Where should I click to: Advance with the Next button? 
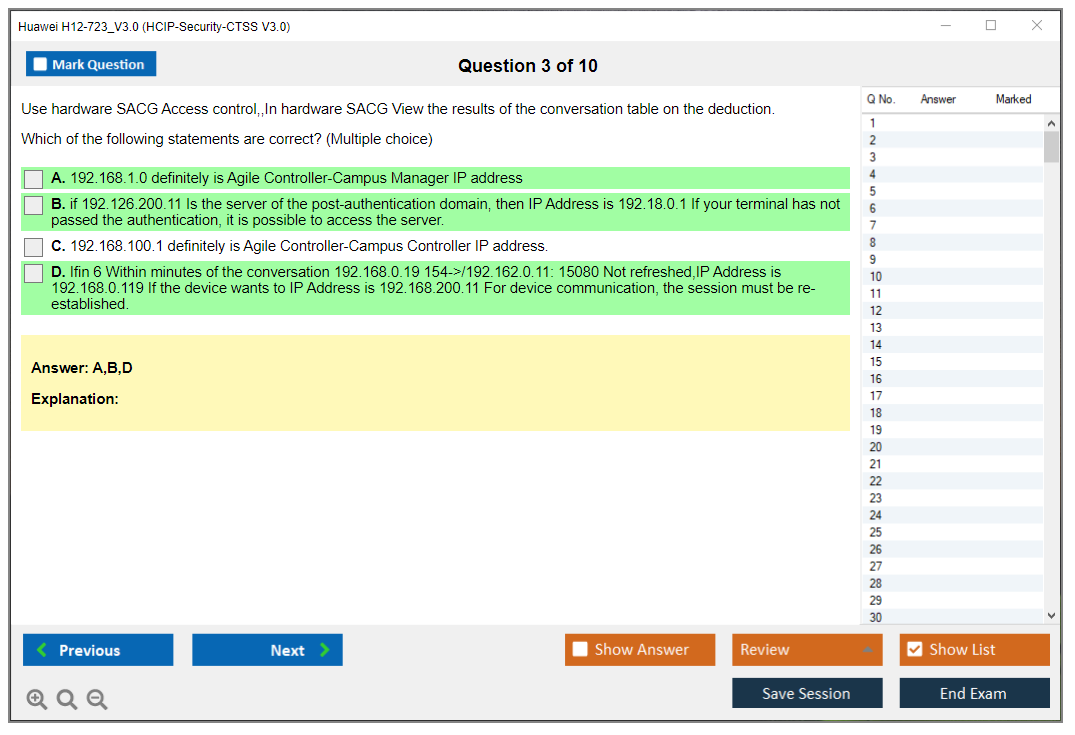click(267, 650)
